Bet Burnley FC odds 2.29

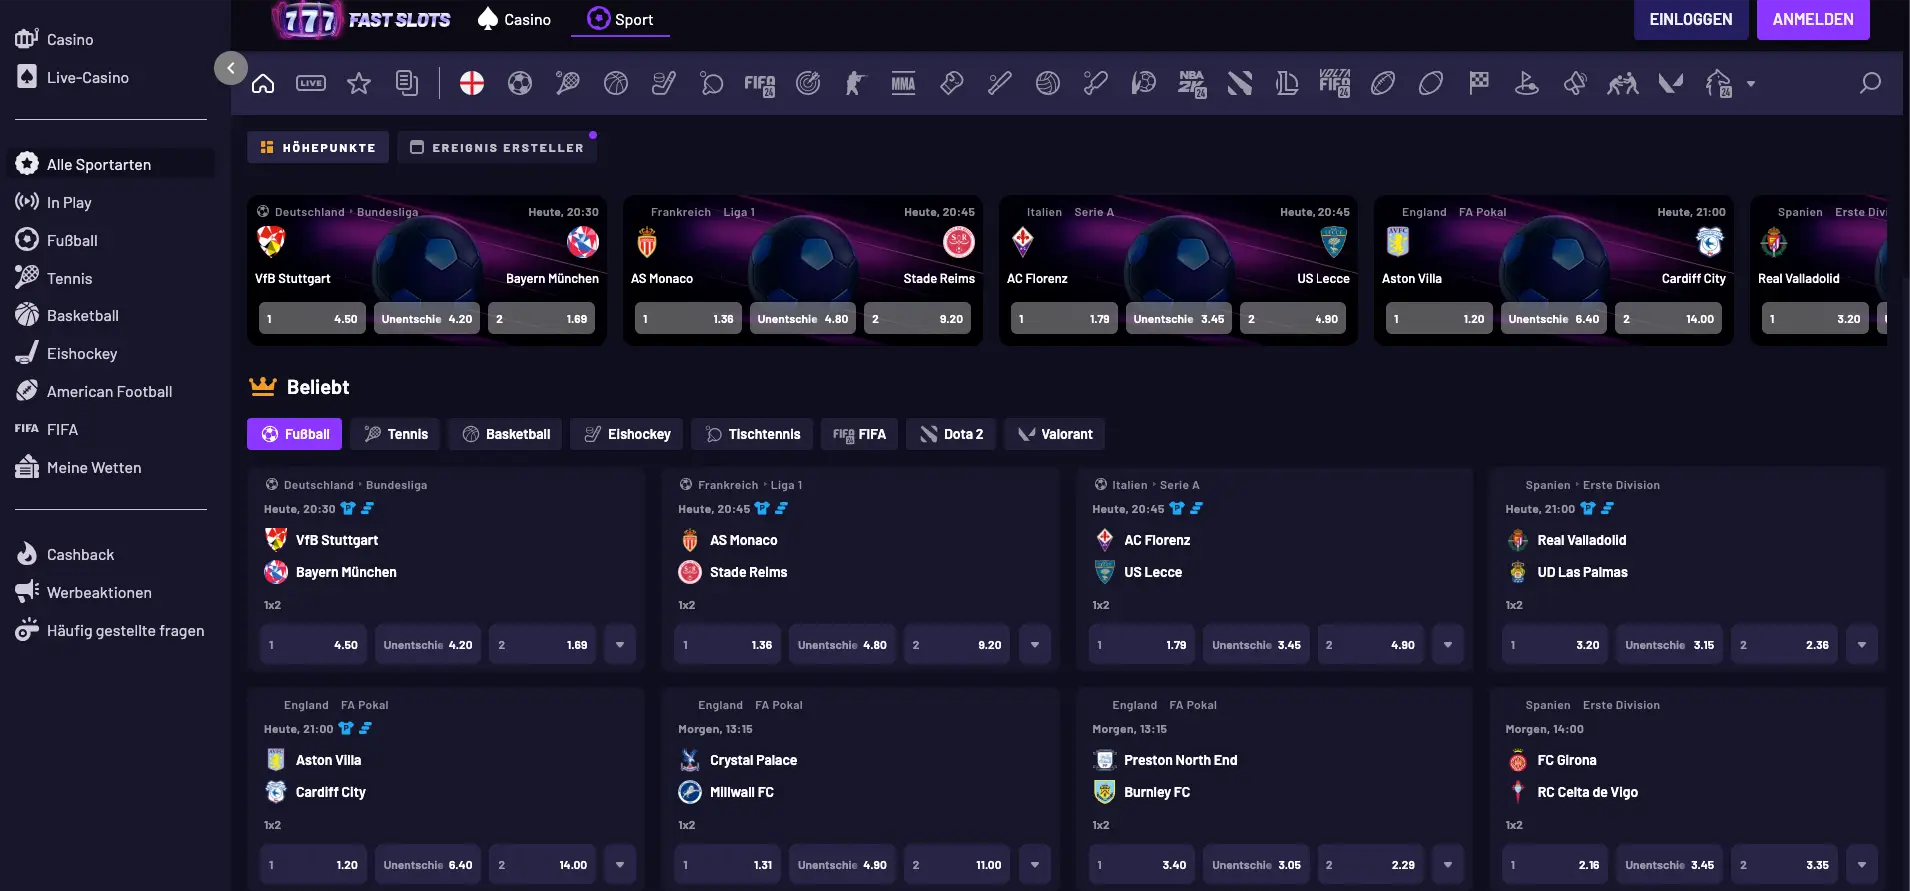point(1371,865)
